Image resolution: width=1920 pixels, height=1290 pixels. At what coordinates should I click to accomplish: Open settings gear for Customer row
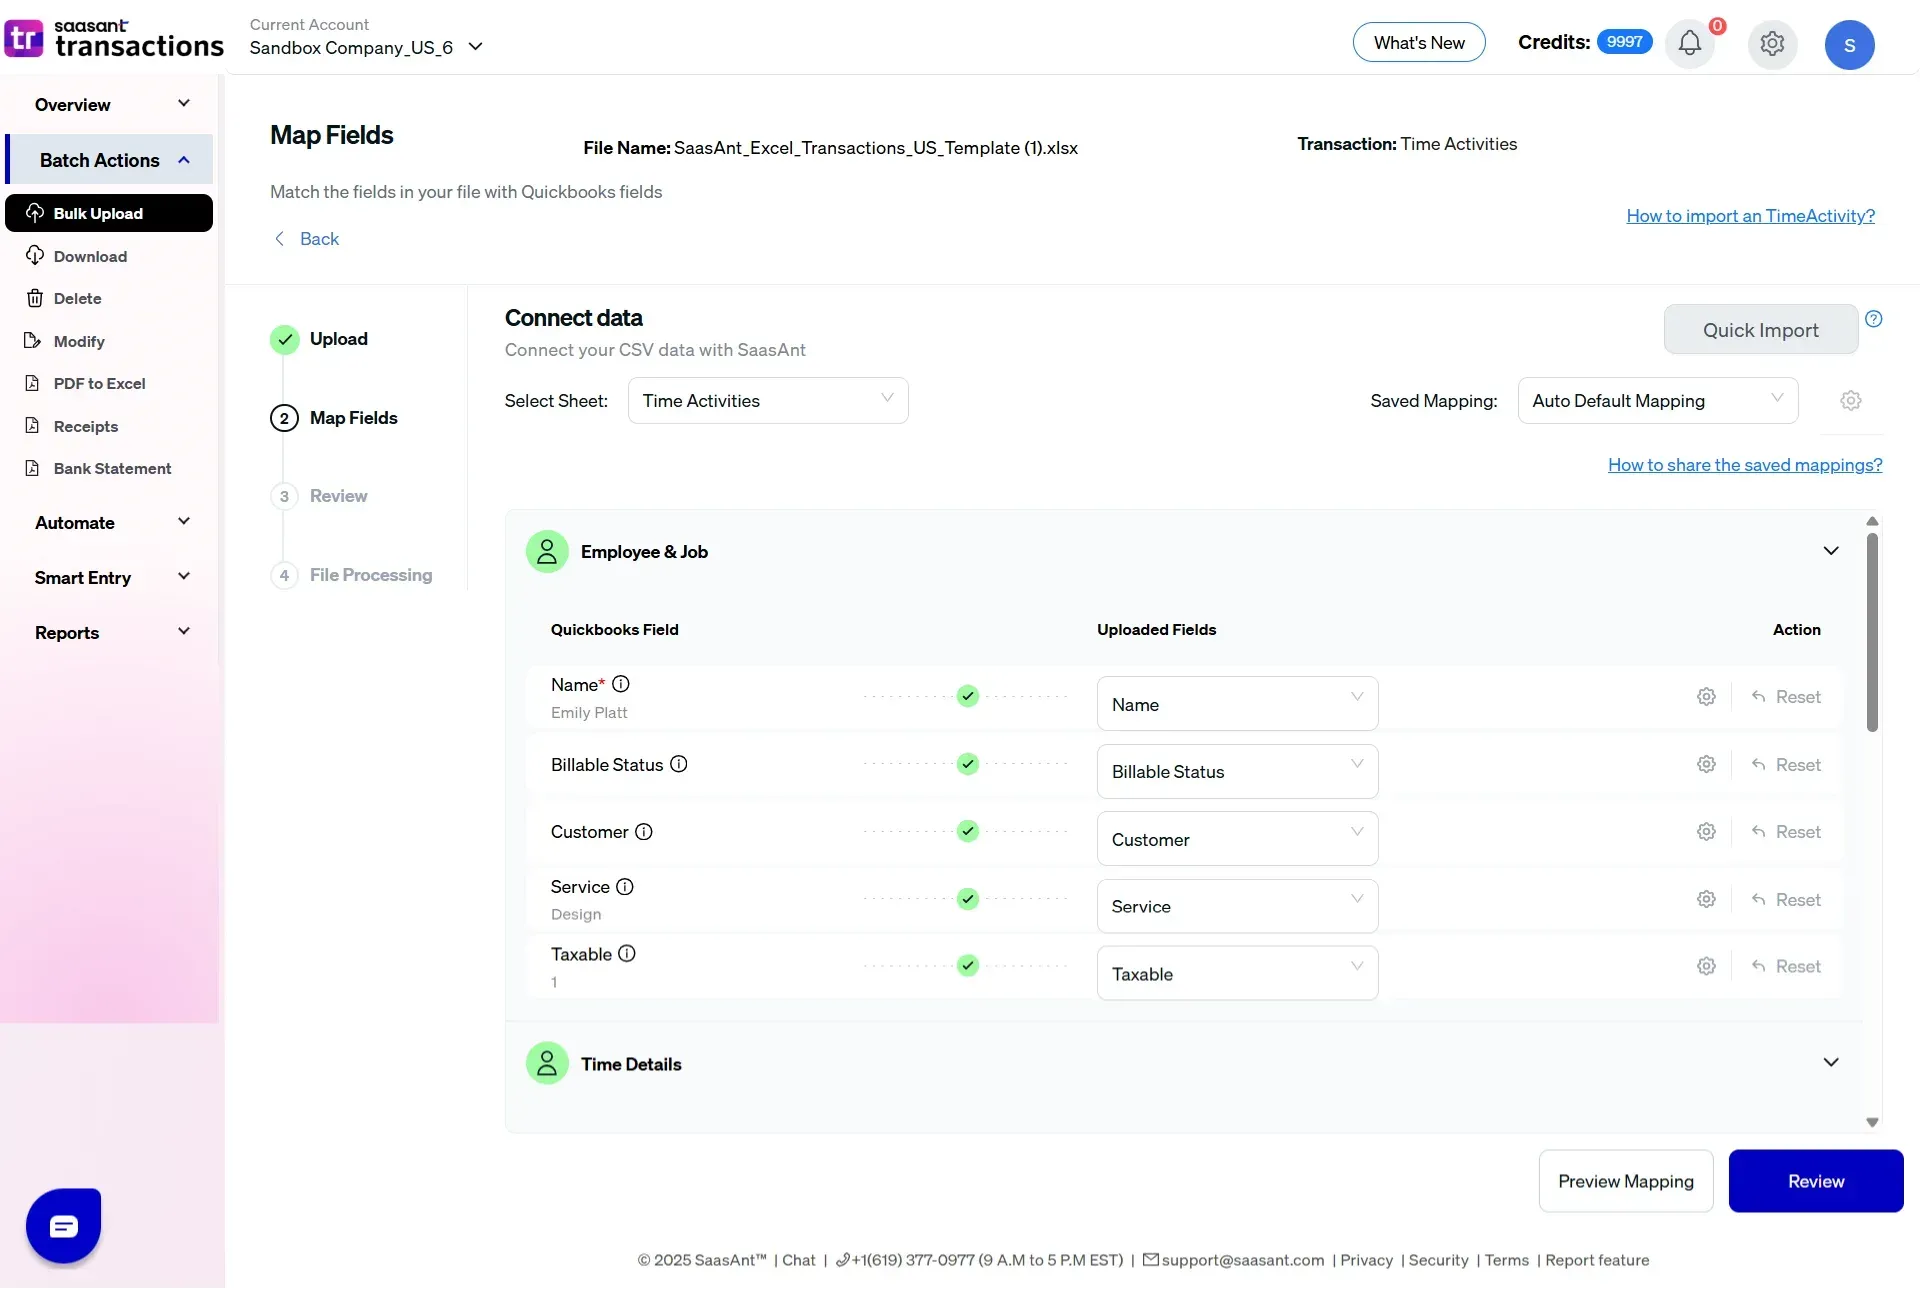[x=1706, y=832]
